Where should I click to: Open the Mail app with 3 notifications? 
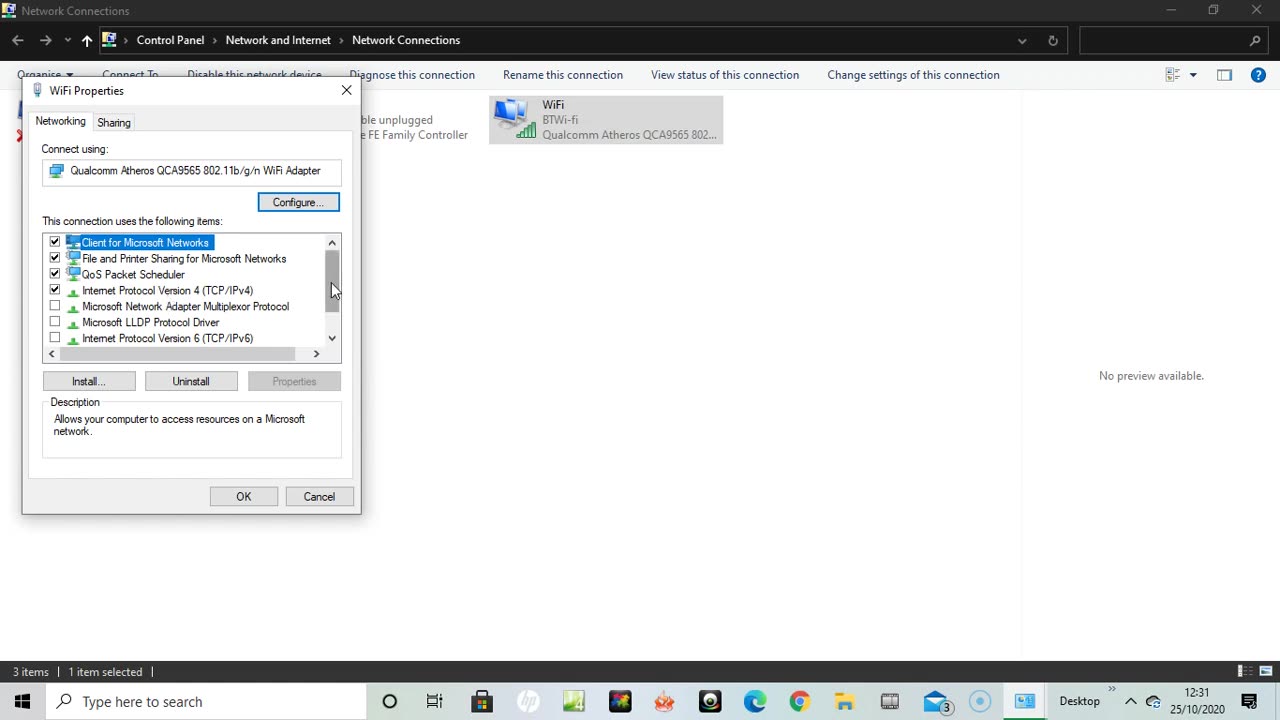[x=936, y=701]
